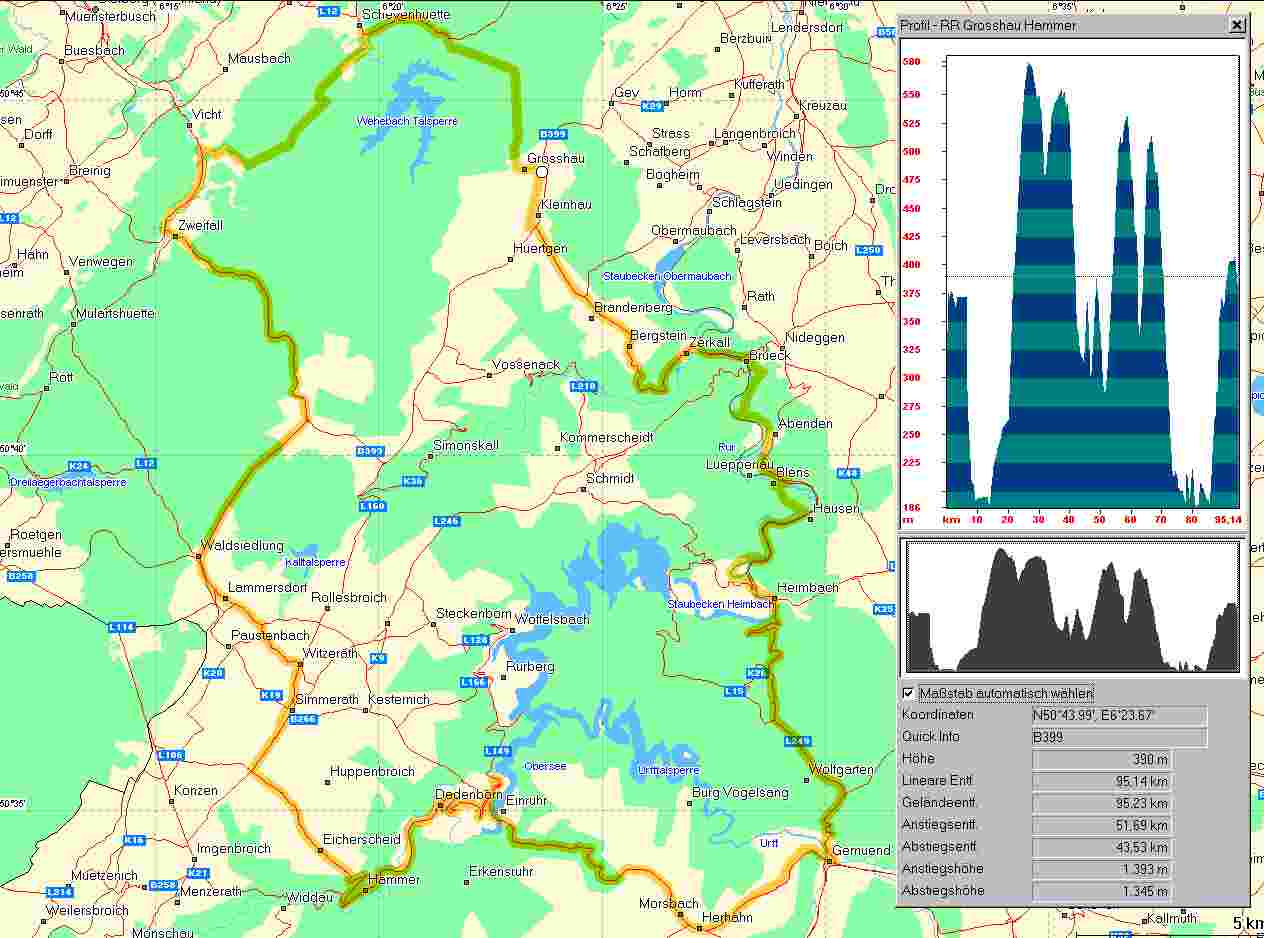Click the K29 road shield near Gey
Screen dimensions: 1264x938
652,106
